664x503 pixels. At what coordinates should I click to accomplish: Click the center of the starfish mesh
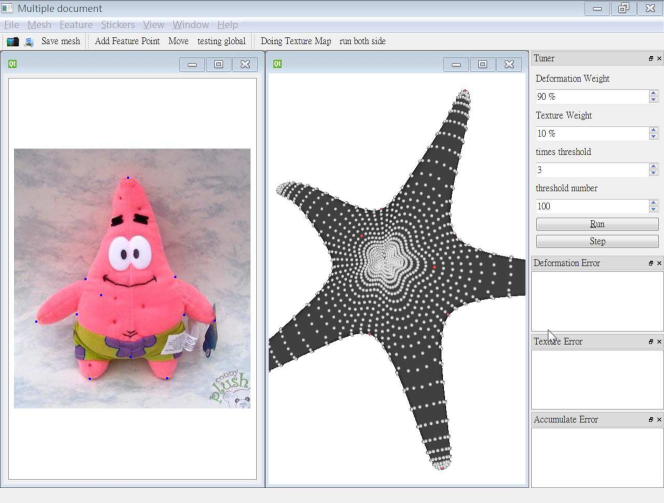(387, 258)
